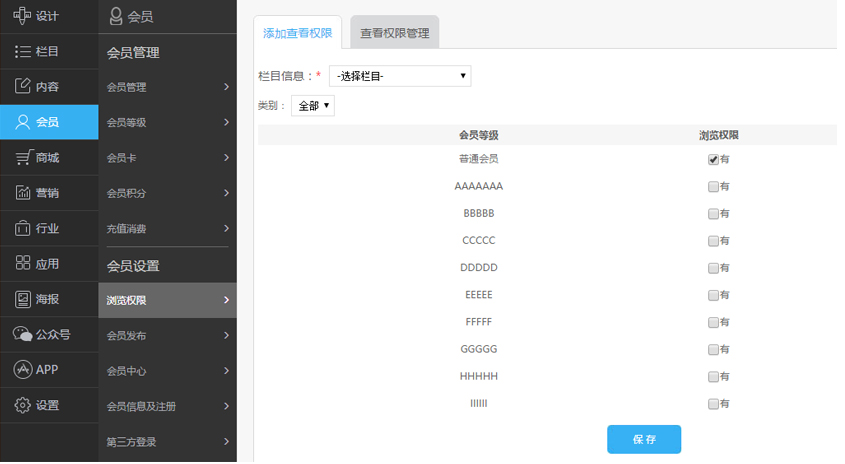This screenshot has height=464, width=845.
Task: Tick the permission checkbox for GGGGG
Action: pos(713,350)
